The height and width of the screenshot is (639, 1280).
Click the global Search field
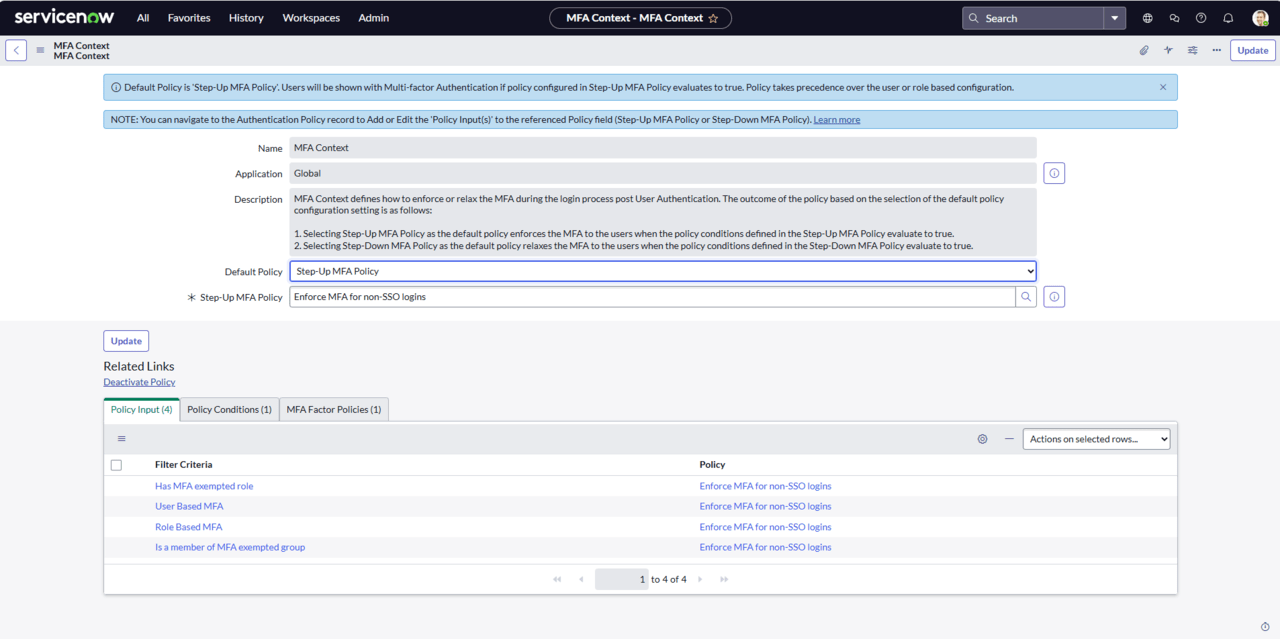(1033, 18)
